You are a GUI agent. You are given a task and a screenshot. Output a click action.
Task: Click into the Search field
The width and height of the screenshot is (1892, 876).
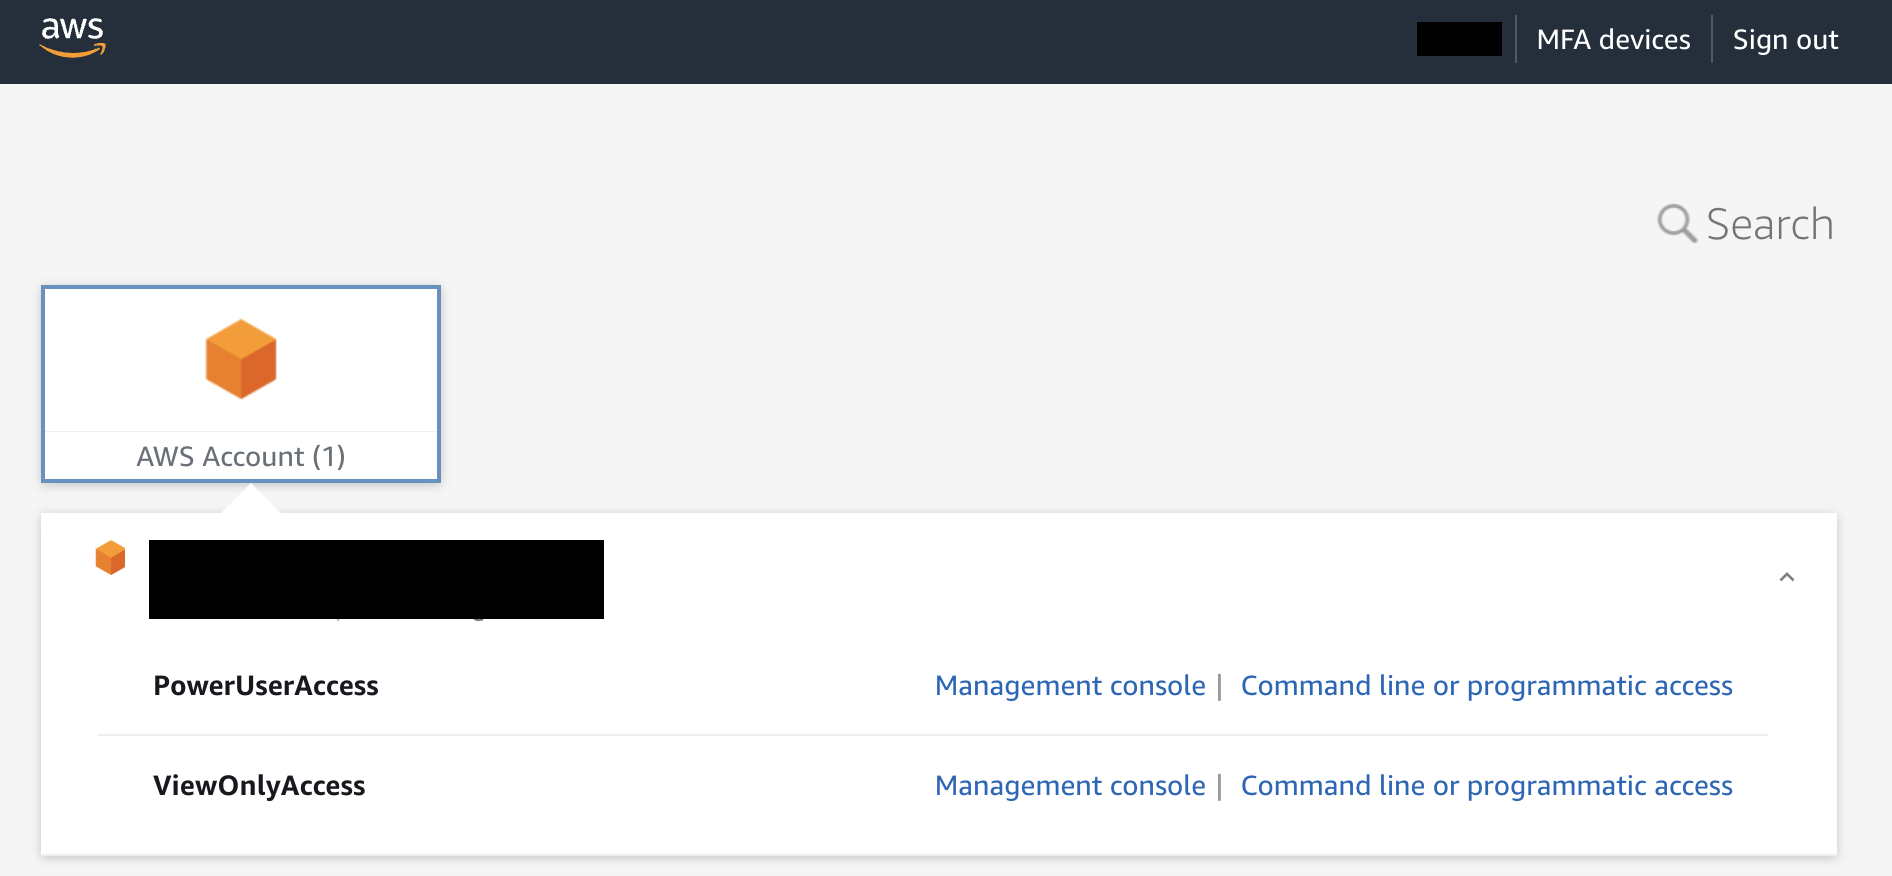[1745, 224]
